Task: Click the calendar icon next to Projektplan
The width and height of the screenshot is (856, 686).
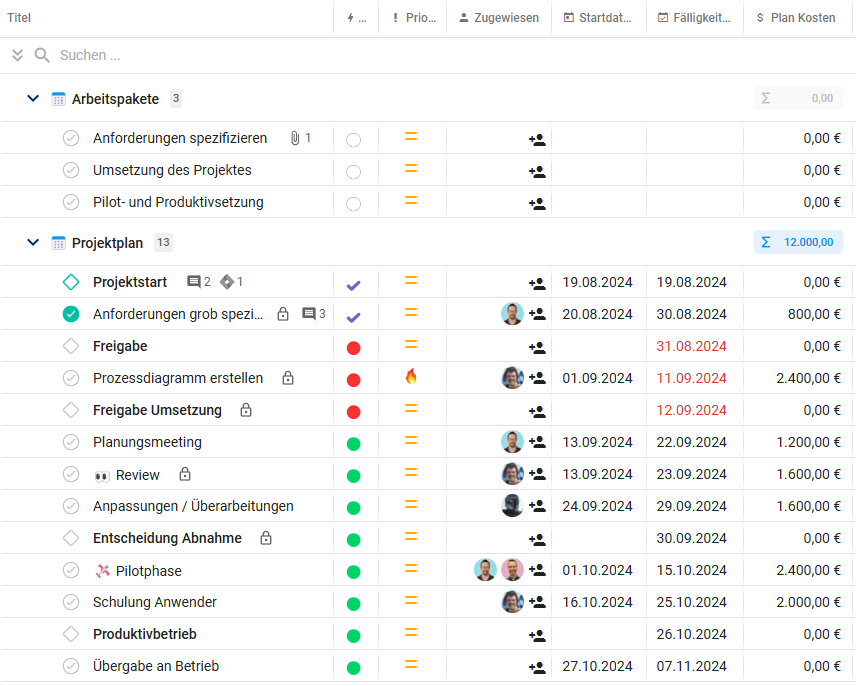Action: [x=58, y=243]
